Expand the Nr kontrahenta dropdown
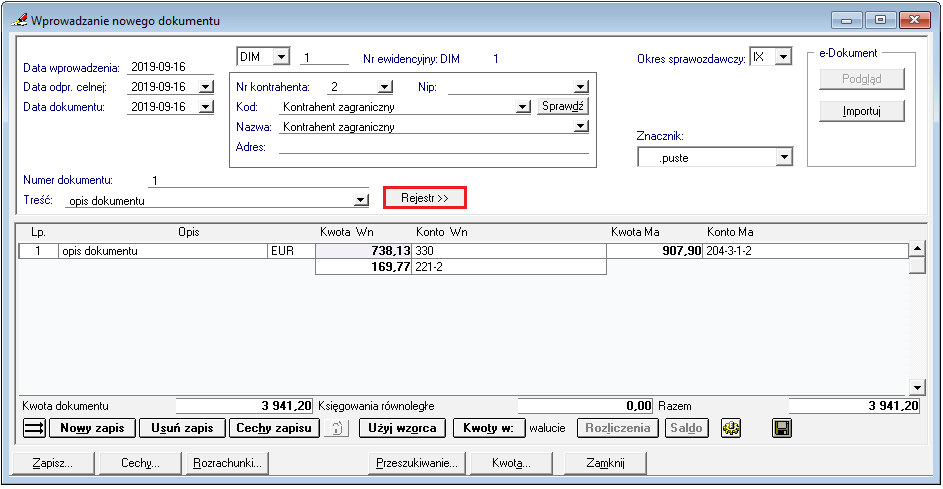The image size is (943, 489). coord(385,87)
